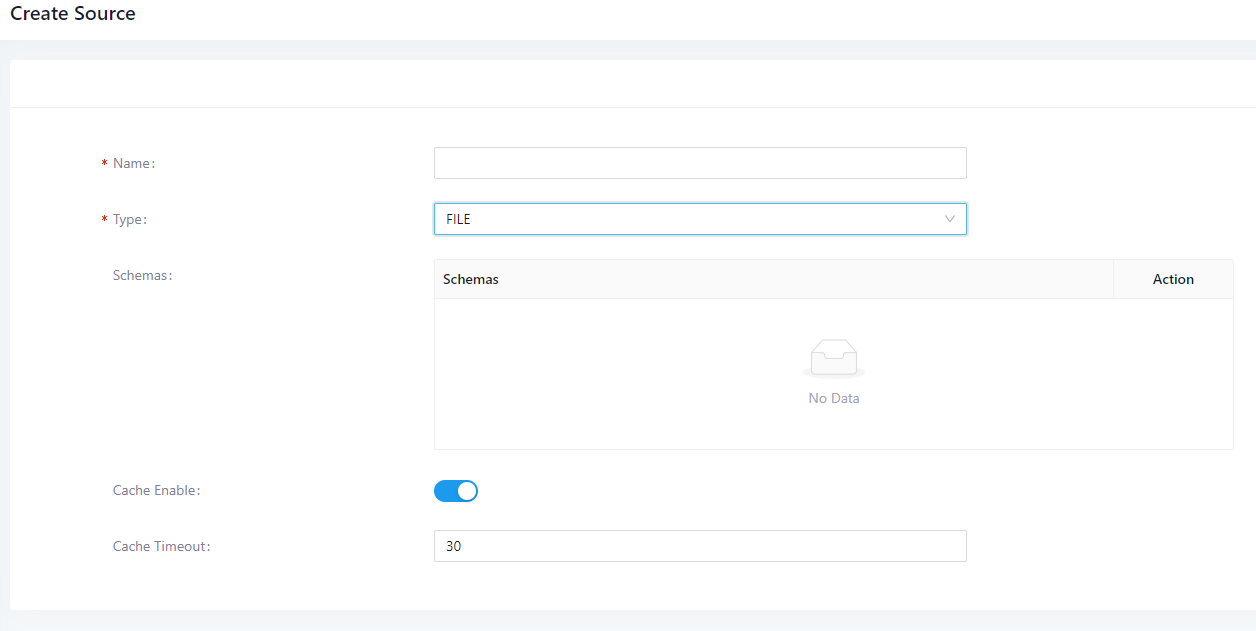Expand the FILE type selector
The height and width of the screenshot is (631, 1256).
point(700,219)
